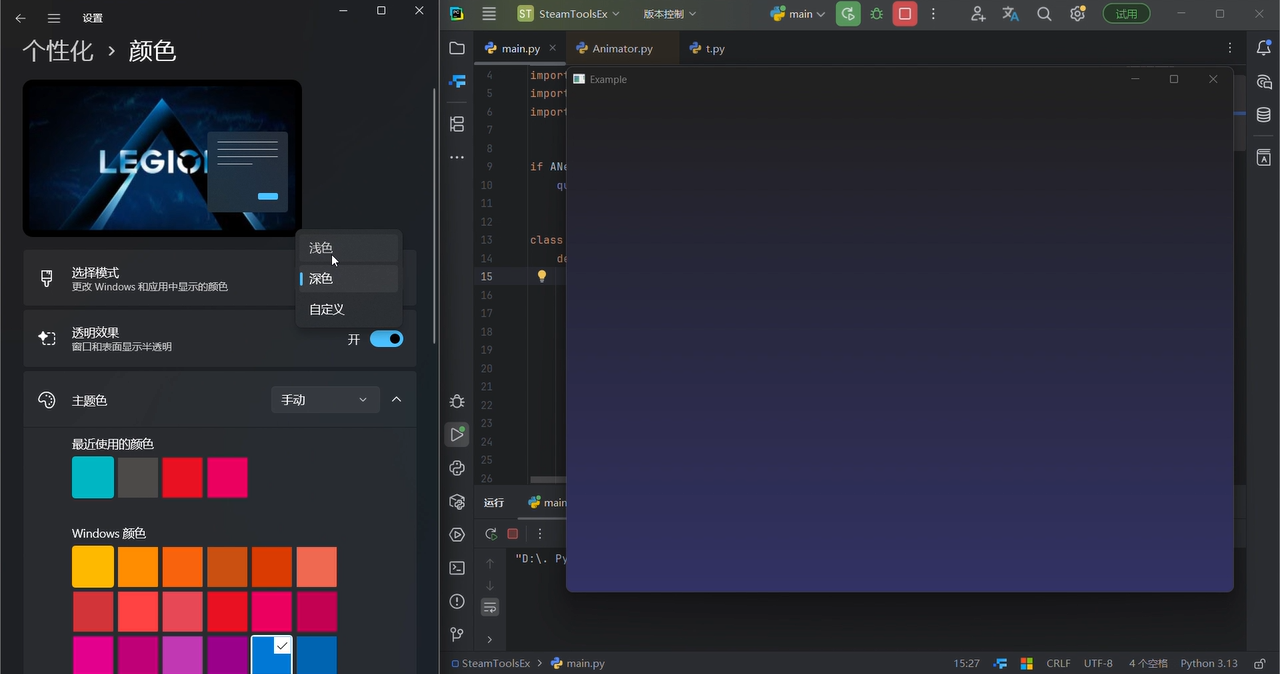Open Search Everywhere magnifier icon

[1044, 14]
